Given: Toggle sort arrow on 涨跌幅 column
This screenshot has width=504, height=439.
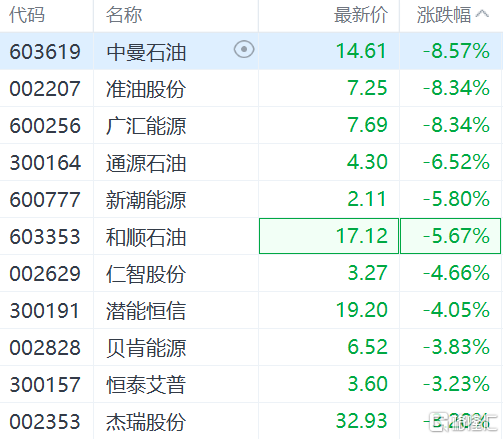Looking at the screenshot, I should coord(482,14).
